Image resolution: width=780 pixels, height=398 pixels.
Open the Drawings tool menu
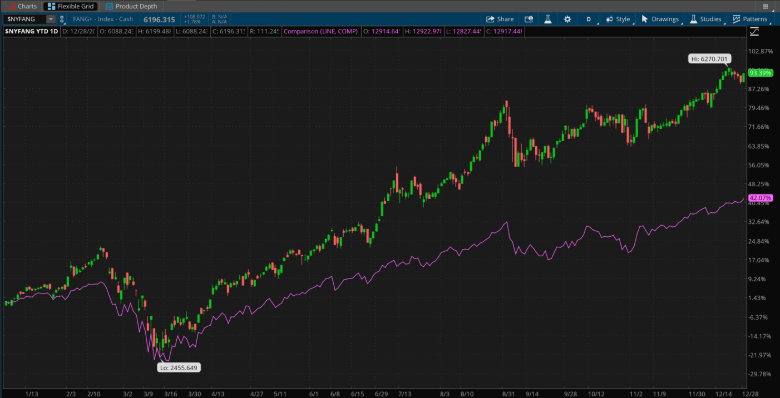660,19
